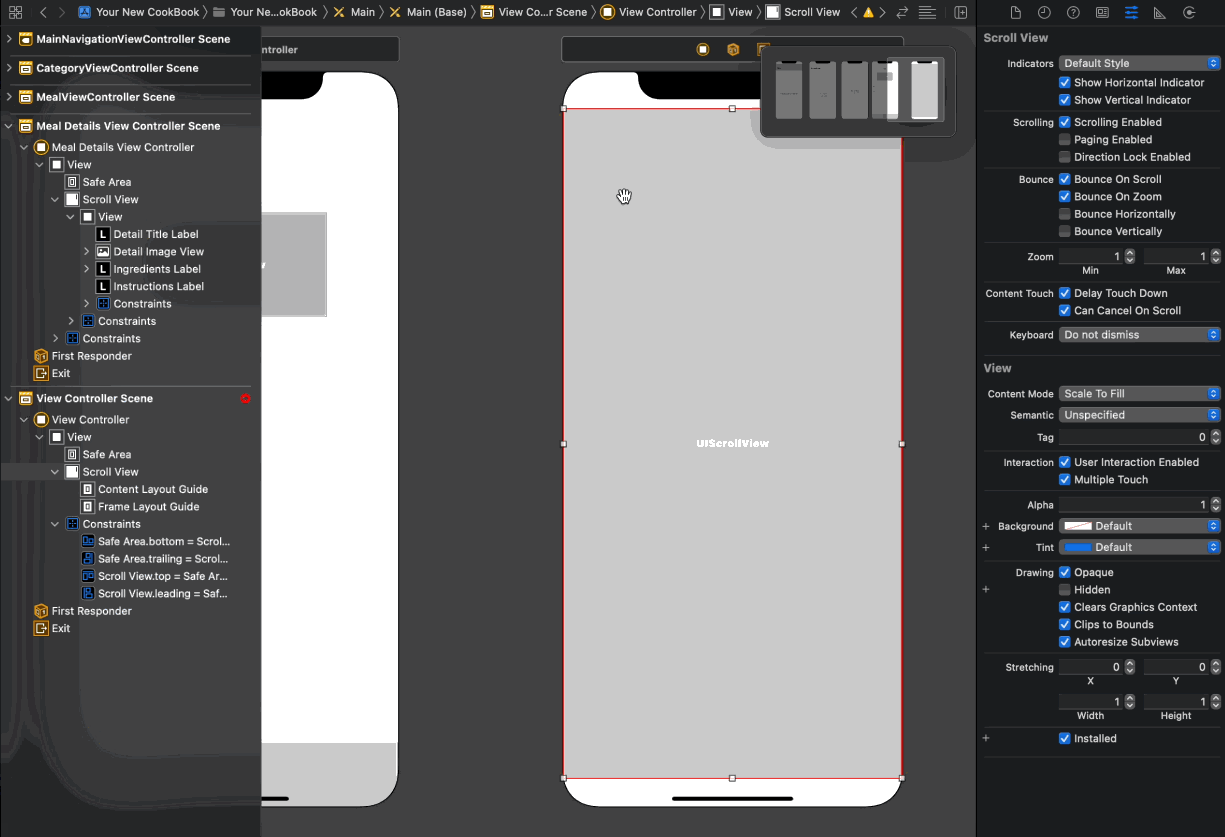This screenshot has width=1225, height=837.
Task: Collapse Meal Details View Controller Scene
Action: tap(10, 126)
